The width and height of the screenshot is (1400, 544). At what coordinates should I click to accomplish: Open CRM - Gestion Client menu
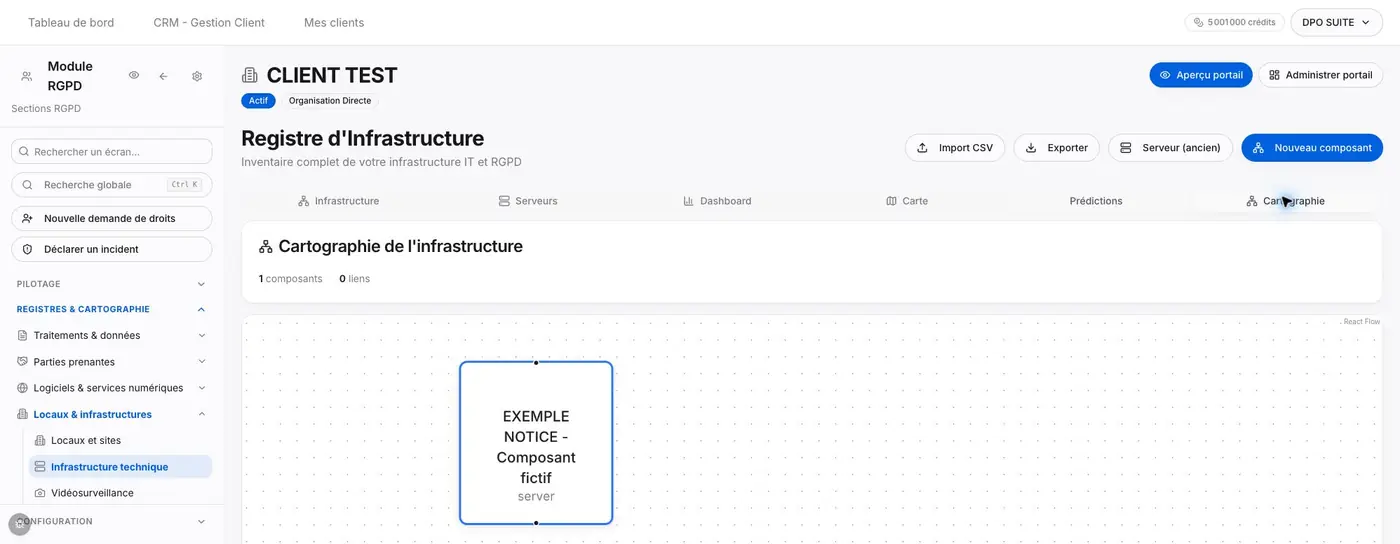click(x=209, y=22)
